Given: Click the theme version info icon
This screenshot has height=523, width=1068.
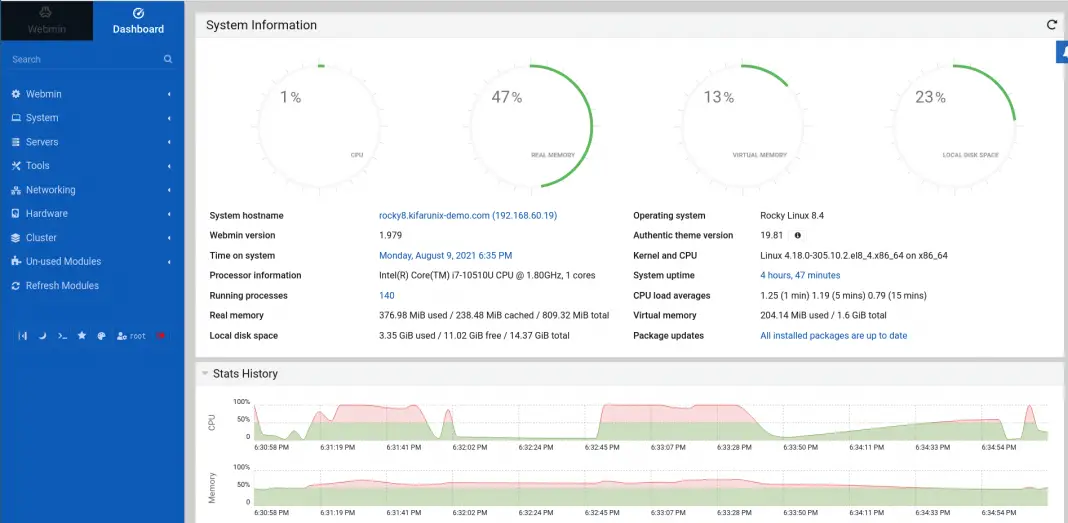Looking at the screenshot, I should [797, 236].
